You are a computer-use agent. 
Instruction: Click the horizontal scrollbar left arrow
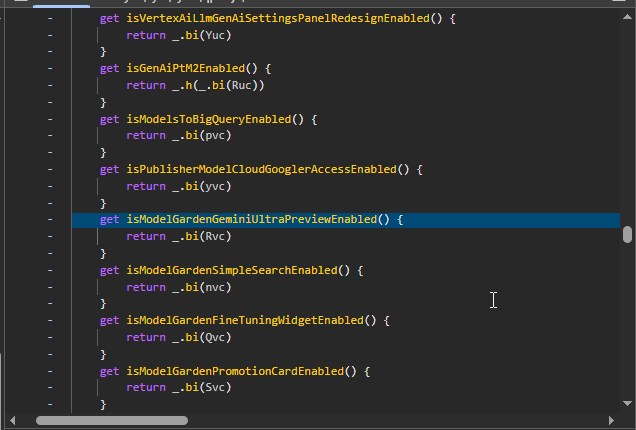(13, 420)
